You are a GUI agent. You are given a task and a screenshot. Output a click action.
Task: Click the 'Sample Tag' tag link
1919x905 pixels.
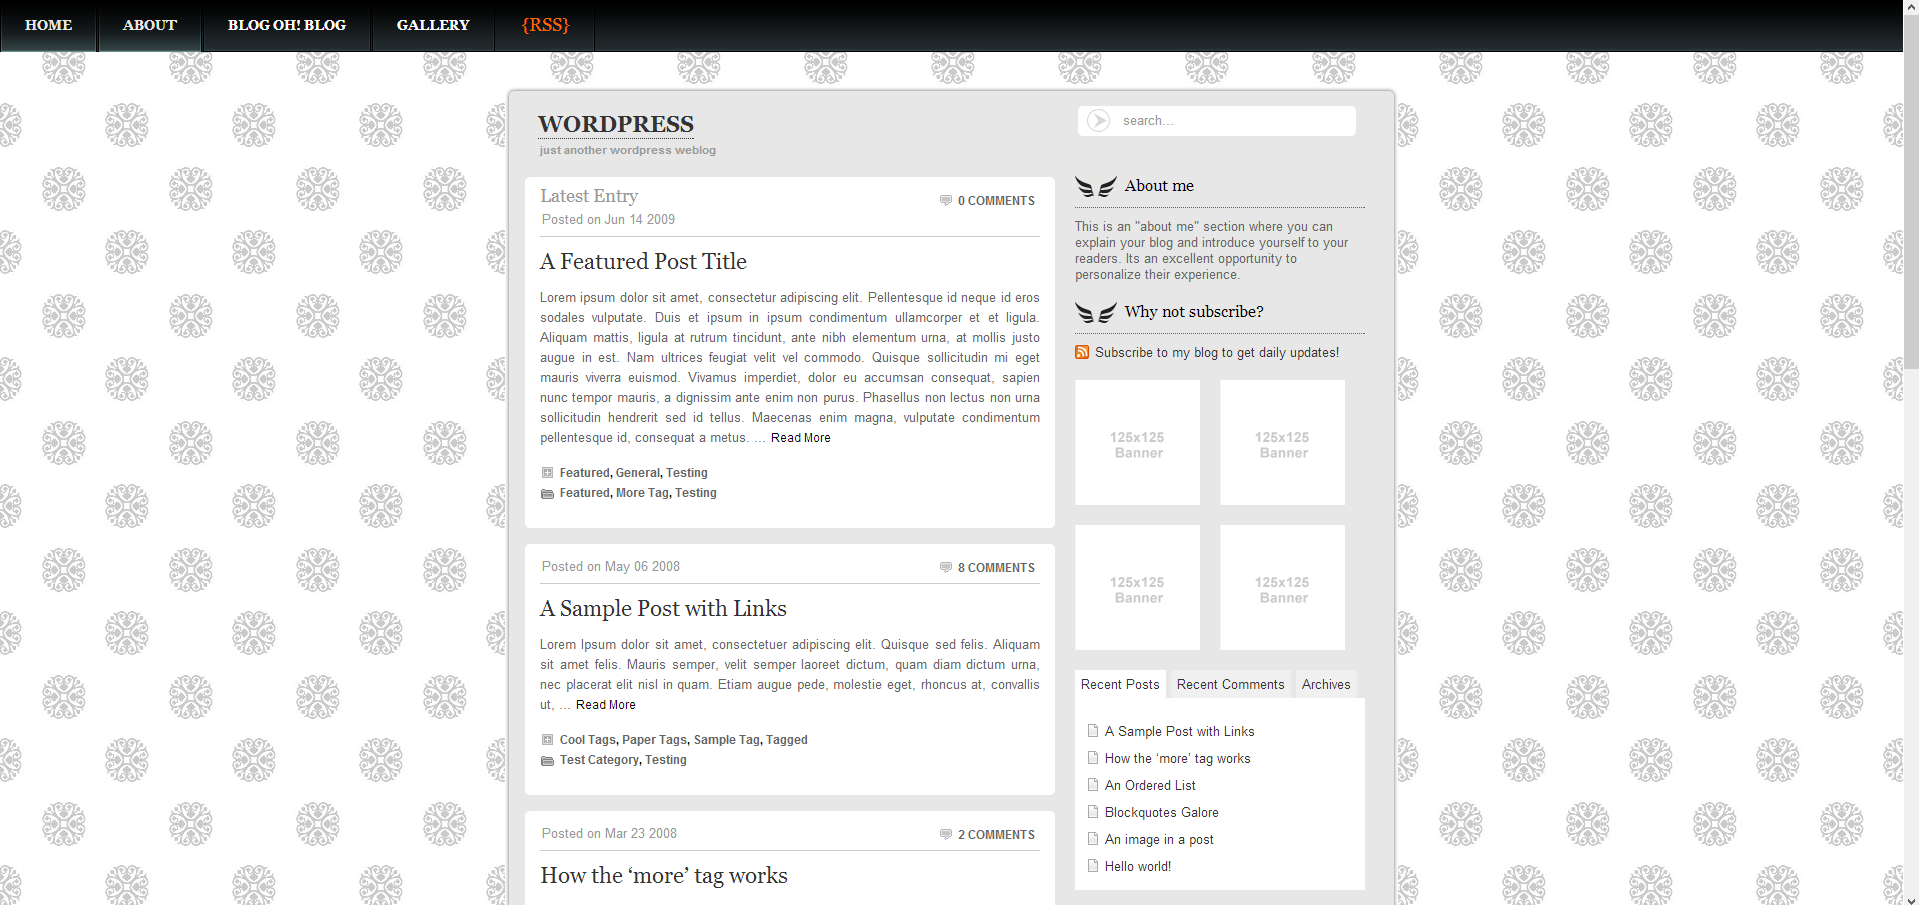pos(727,740)
